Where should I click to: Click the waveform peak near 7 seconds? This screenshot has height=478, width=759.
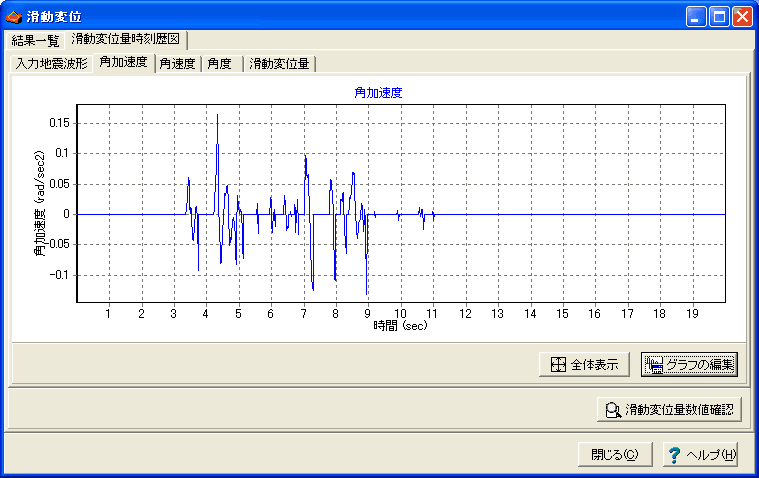pos(305,156)
